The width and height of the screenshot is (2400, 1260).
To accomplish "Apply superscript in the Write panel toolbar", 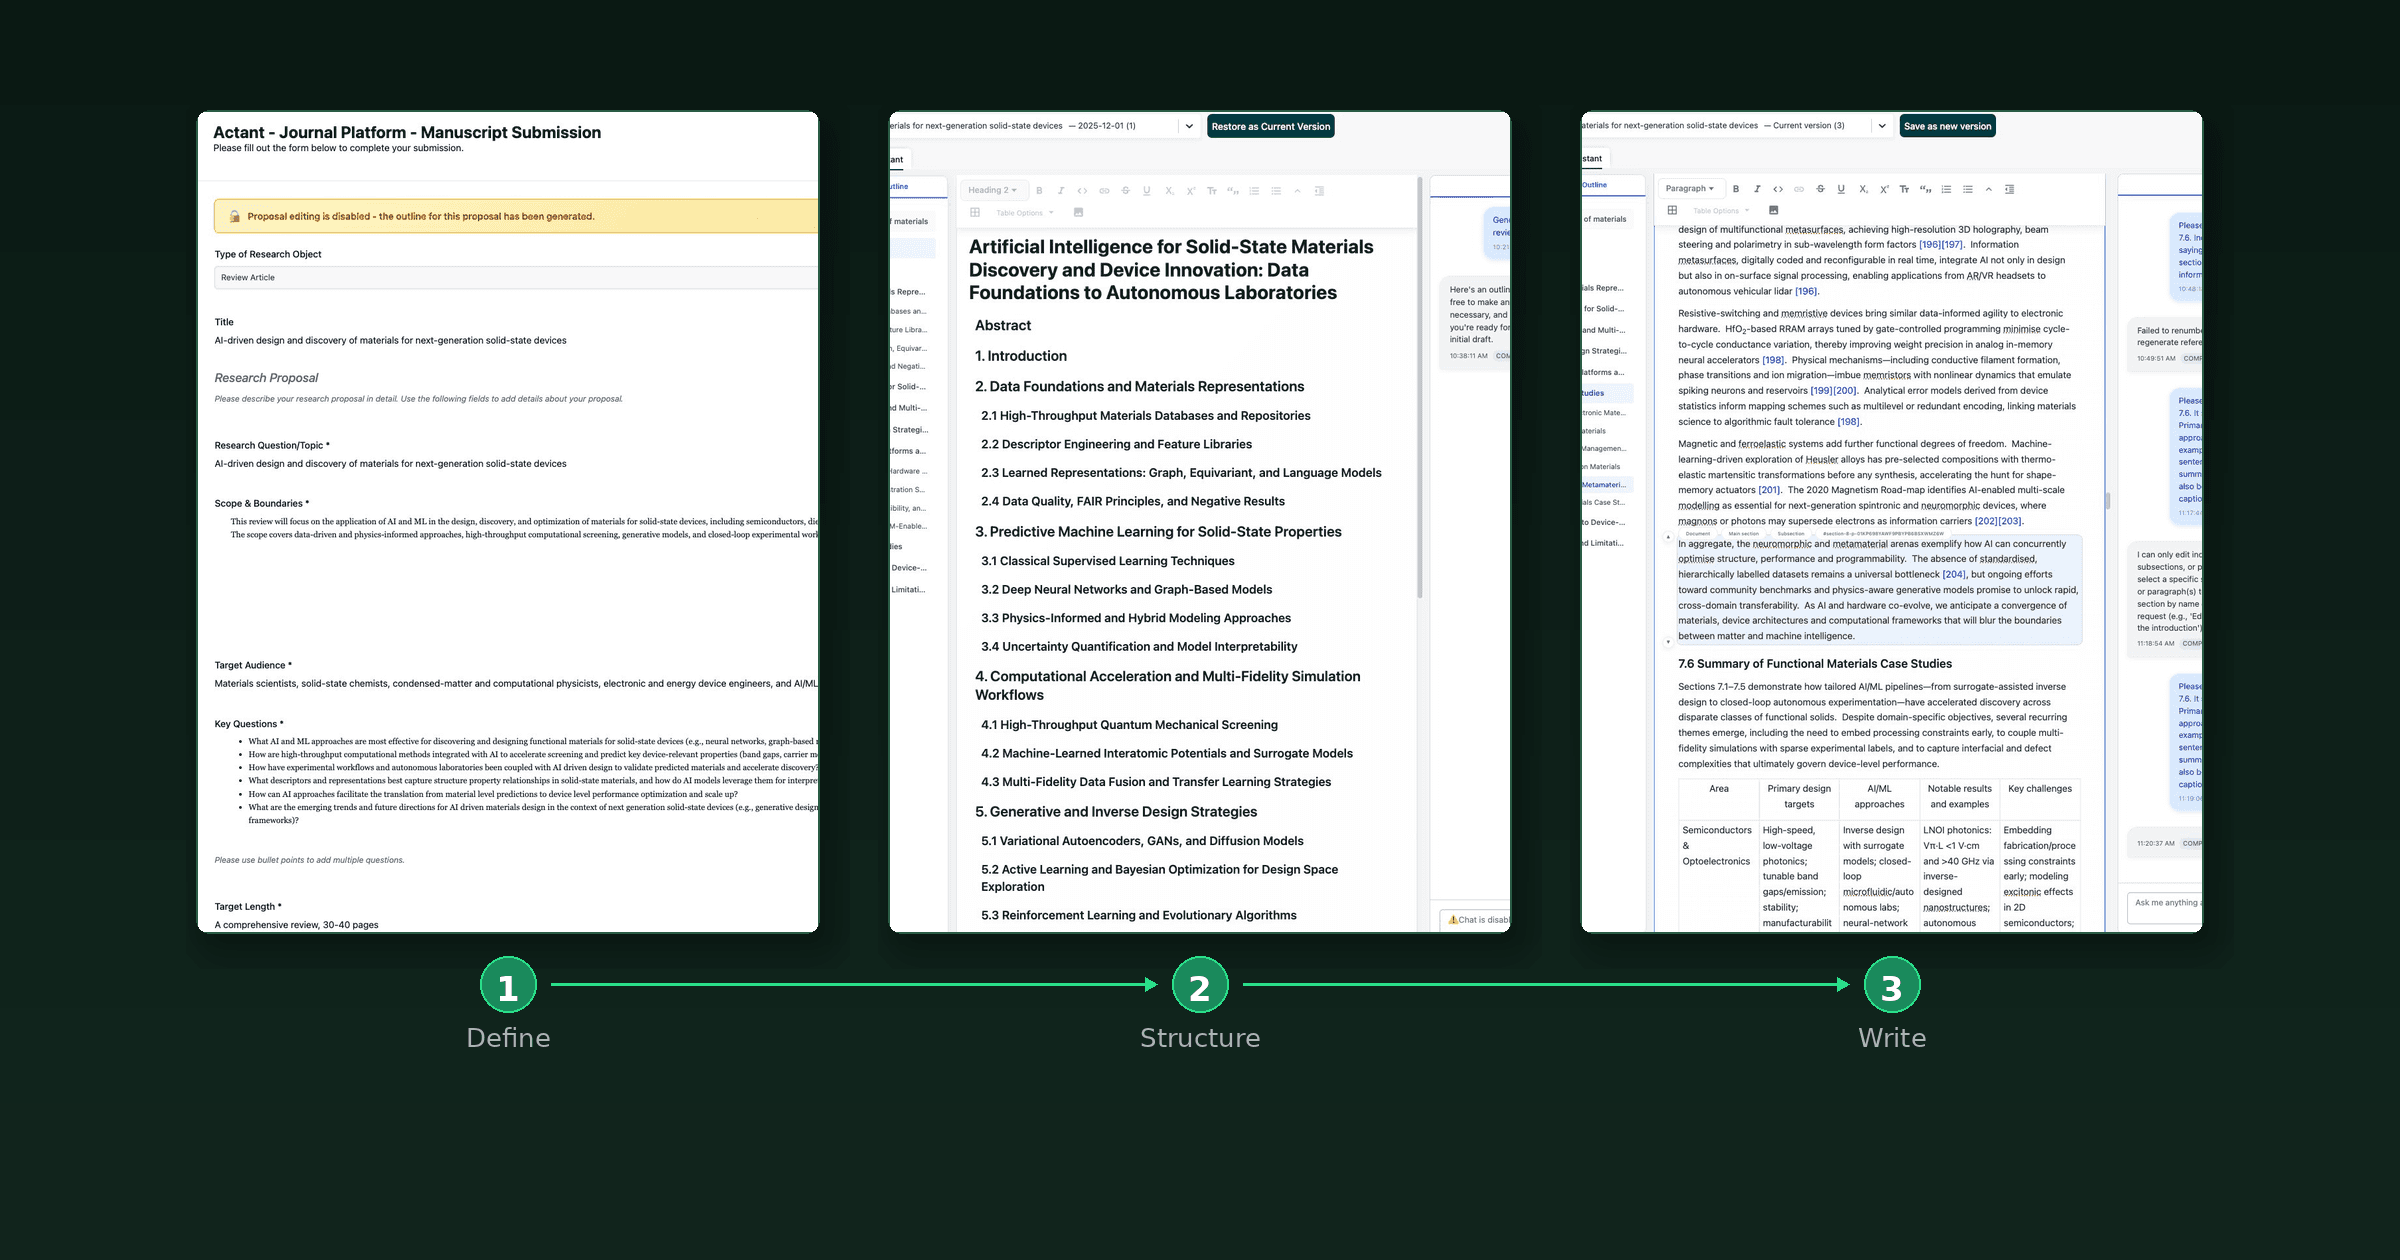I will [1884, 189].
